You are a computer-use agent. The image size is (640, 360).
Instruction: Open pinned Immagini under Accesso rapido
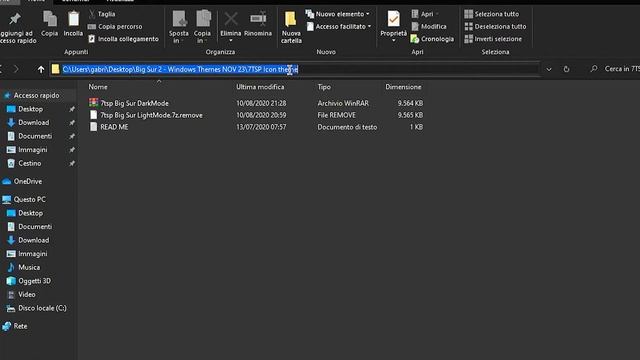[x=33, y=150]
